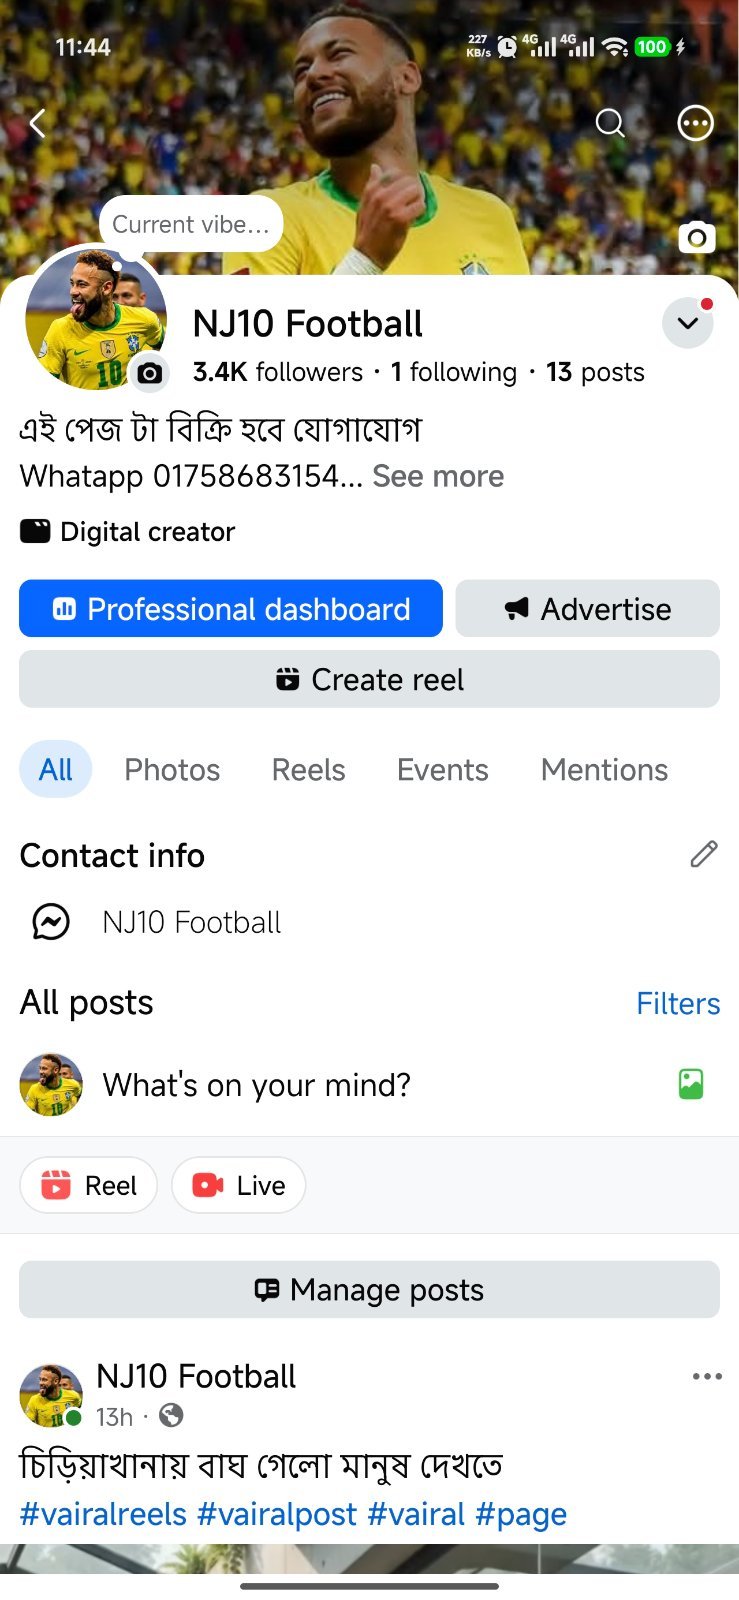
Task: Open the post's three-dot options menu
Action: tap(707, 1376)
